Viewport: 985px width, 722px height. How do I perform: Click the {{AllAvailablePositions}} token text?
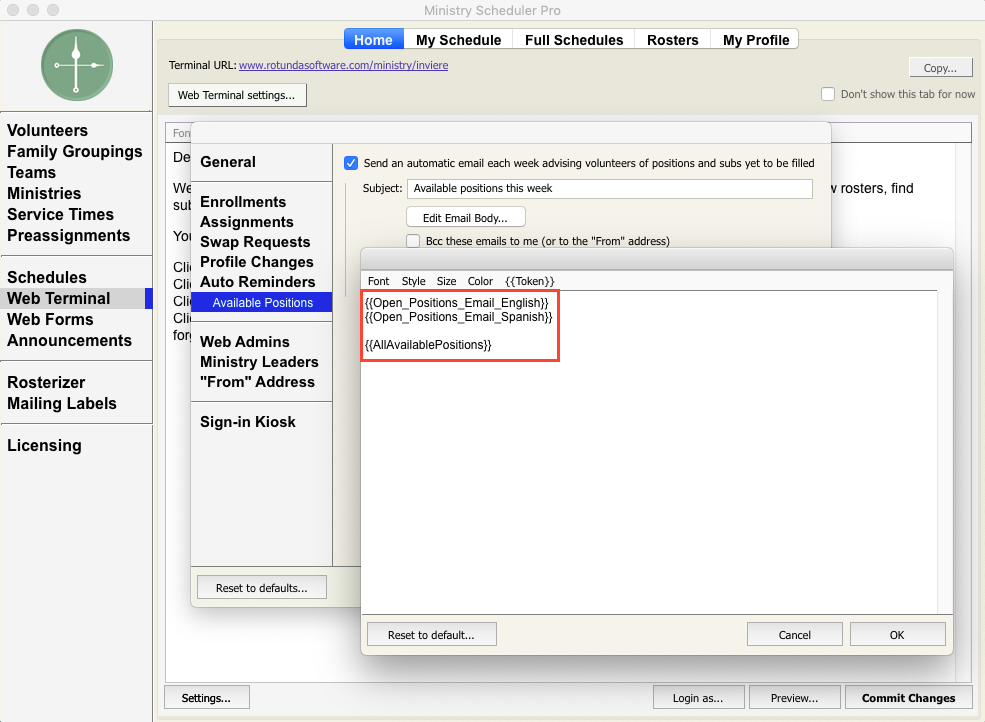428,345
